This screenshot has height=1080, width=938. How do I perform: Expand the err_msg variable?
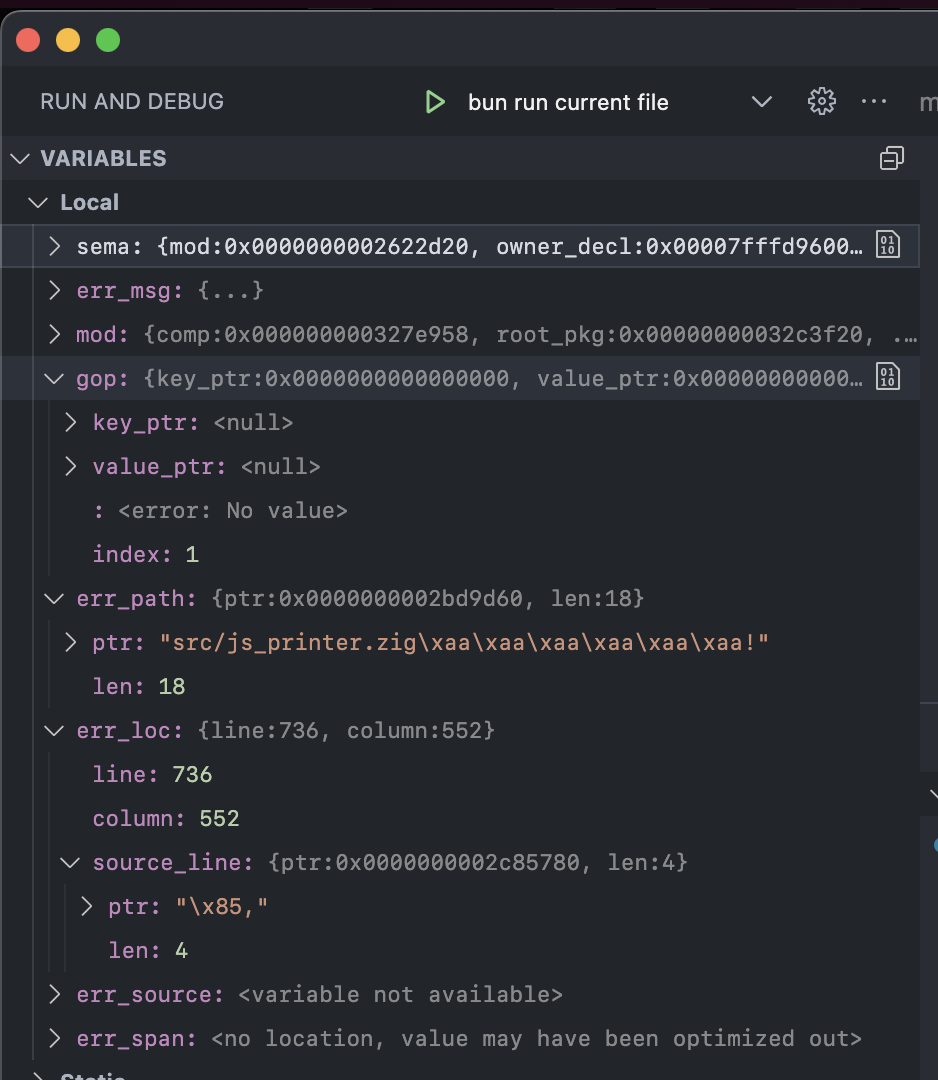(54, 290)
